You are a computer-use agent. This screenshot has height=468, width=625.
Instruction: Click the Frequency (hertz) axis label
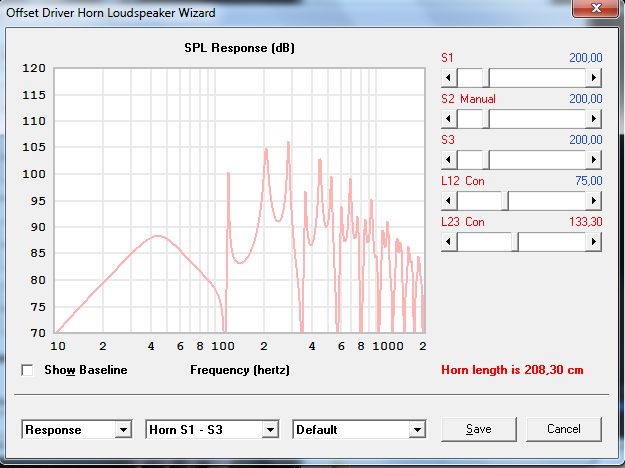coord(240,370)
